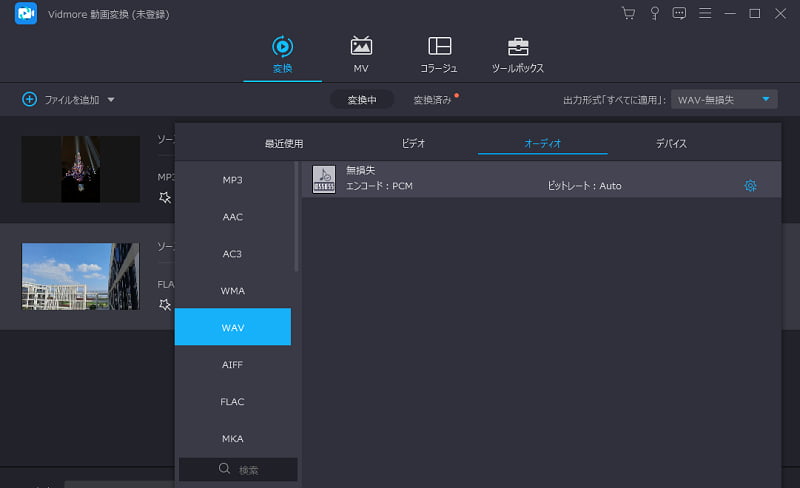Image resolution: width=800 pixels, height=488 pixels.
Task: Switch to the デバイス format tab
Action: coord(671,144)
